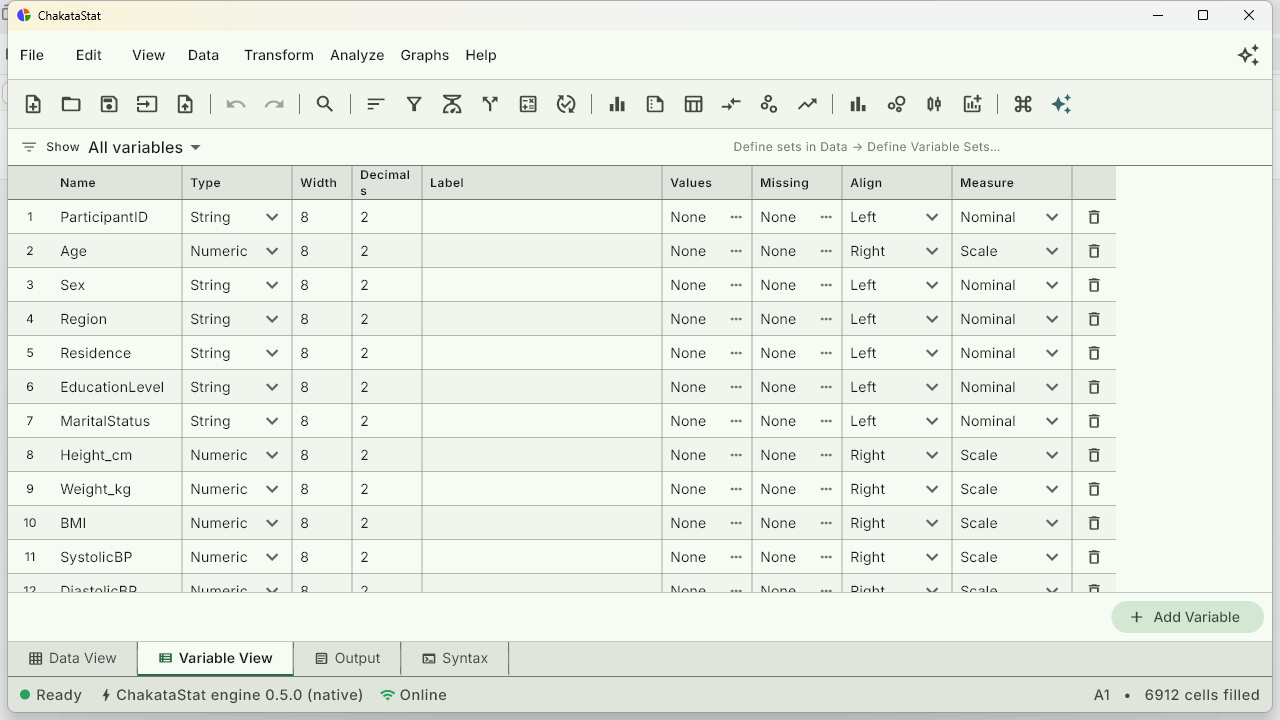The height and width of the screenshot is (720, 1280).
Task: Open Values ellipsis for Height_cm row
Action: (x=736, y=455)
